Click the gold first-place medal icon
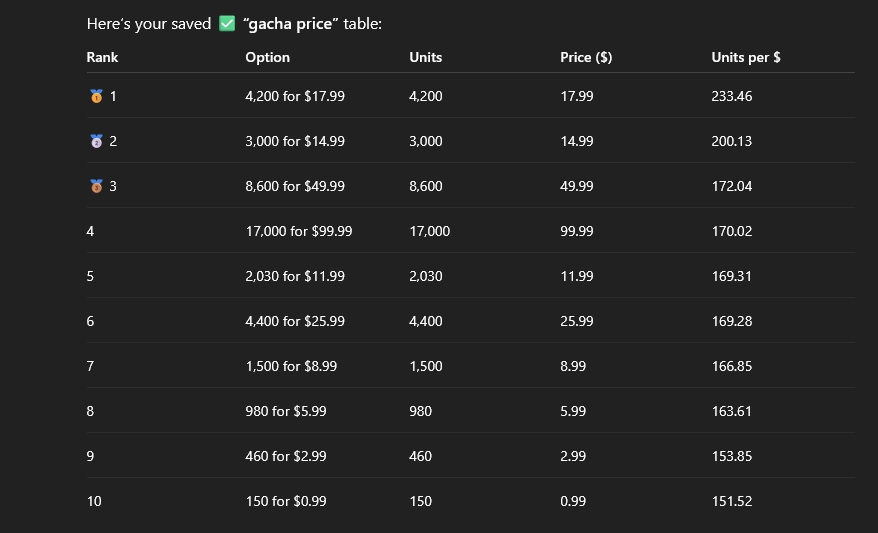 pyautogui.click(x=96, y=96)
